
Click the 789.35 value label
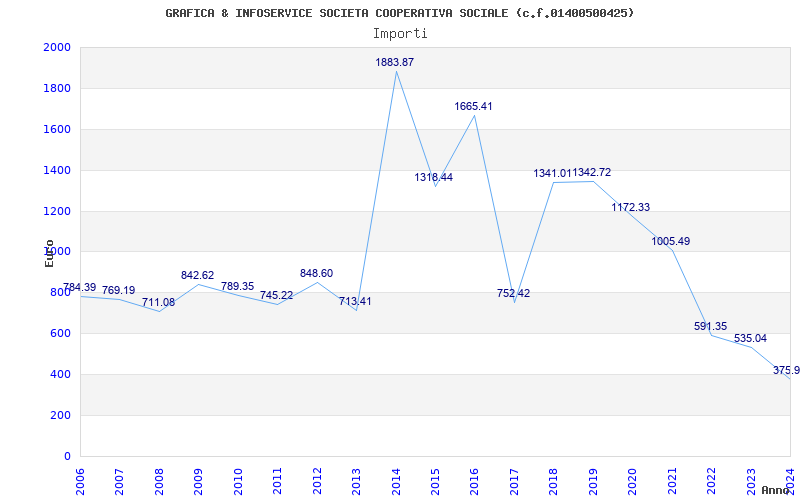(237, 286)
